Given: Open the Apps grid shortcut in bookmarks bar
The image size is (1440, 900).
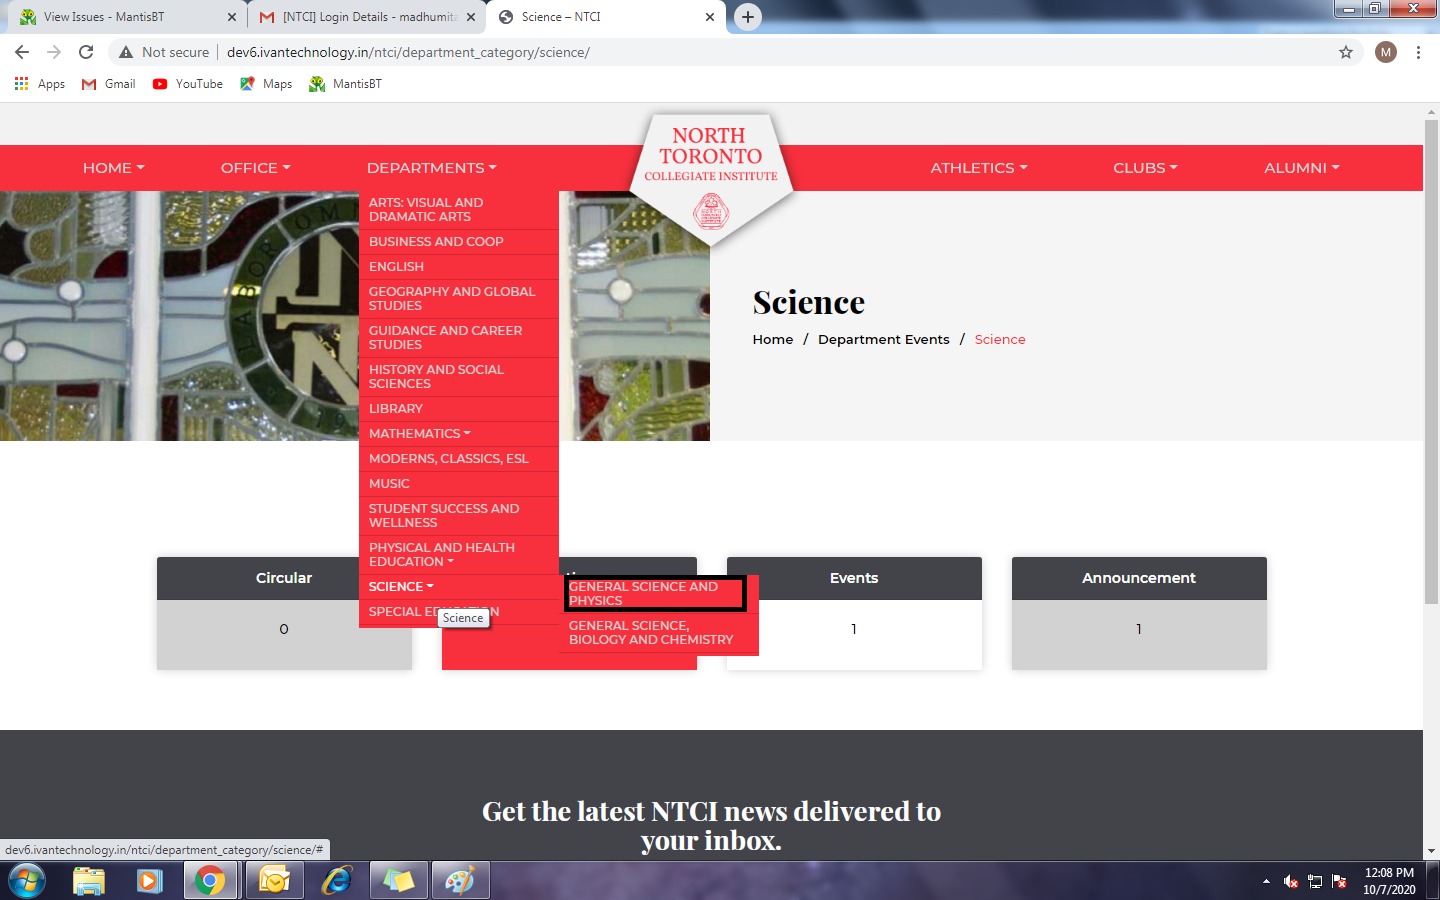Looking at the screenshot, I should coord(40,84).
